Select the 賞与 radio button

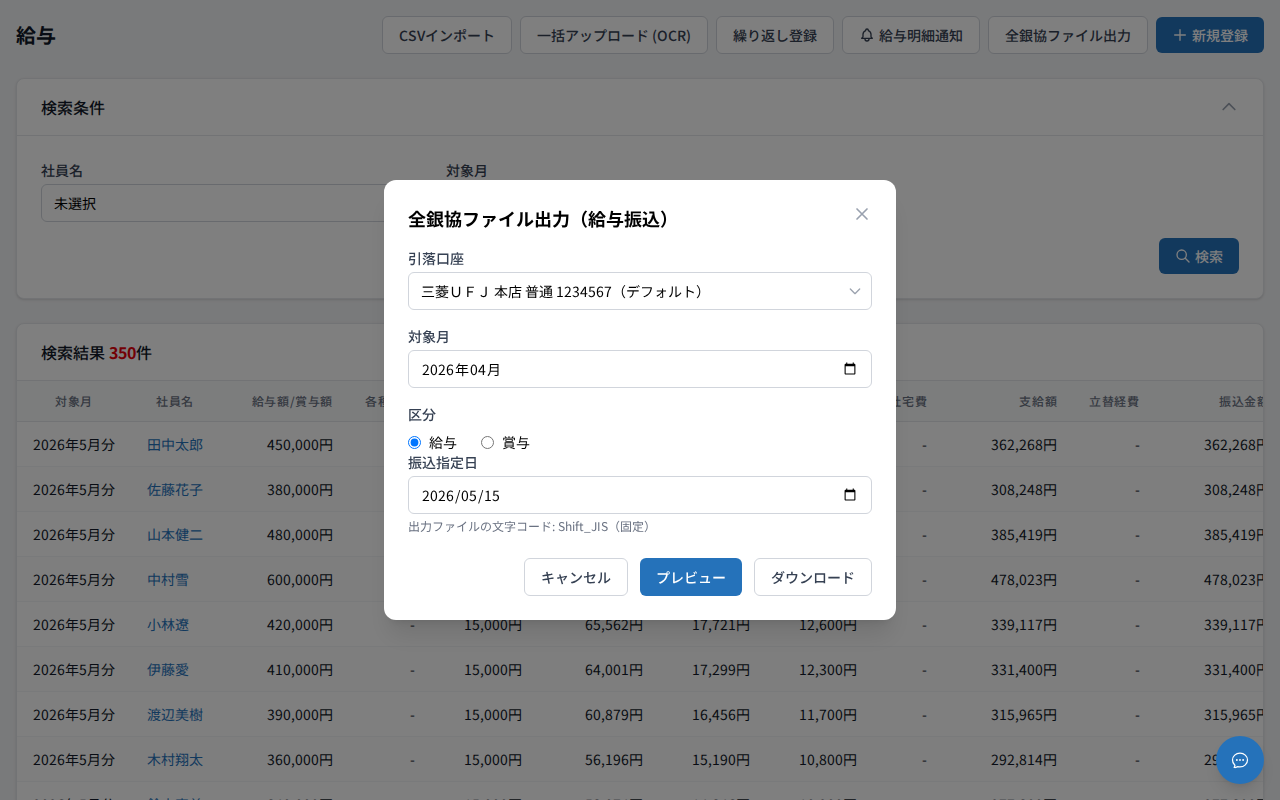[x=487, y=442]
